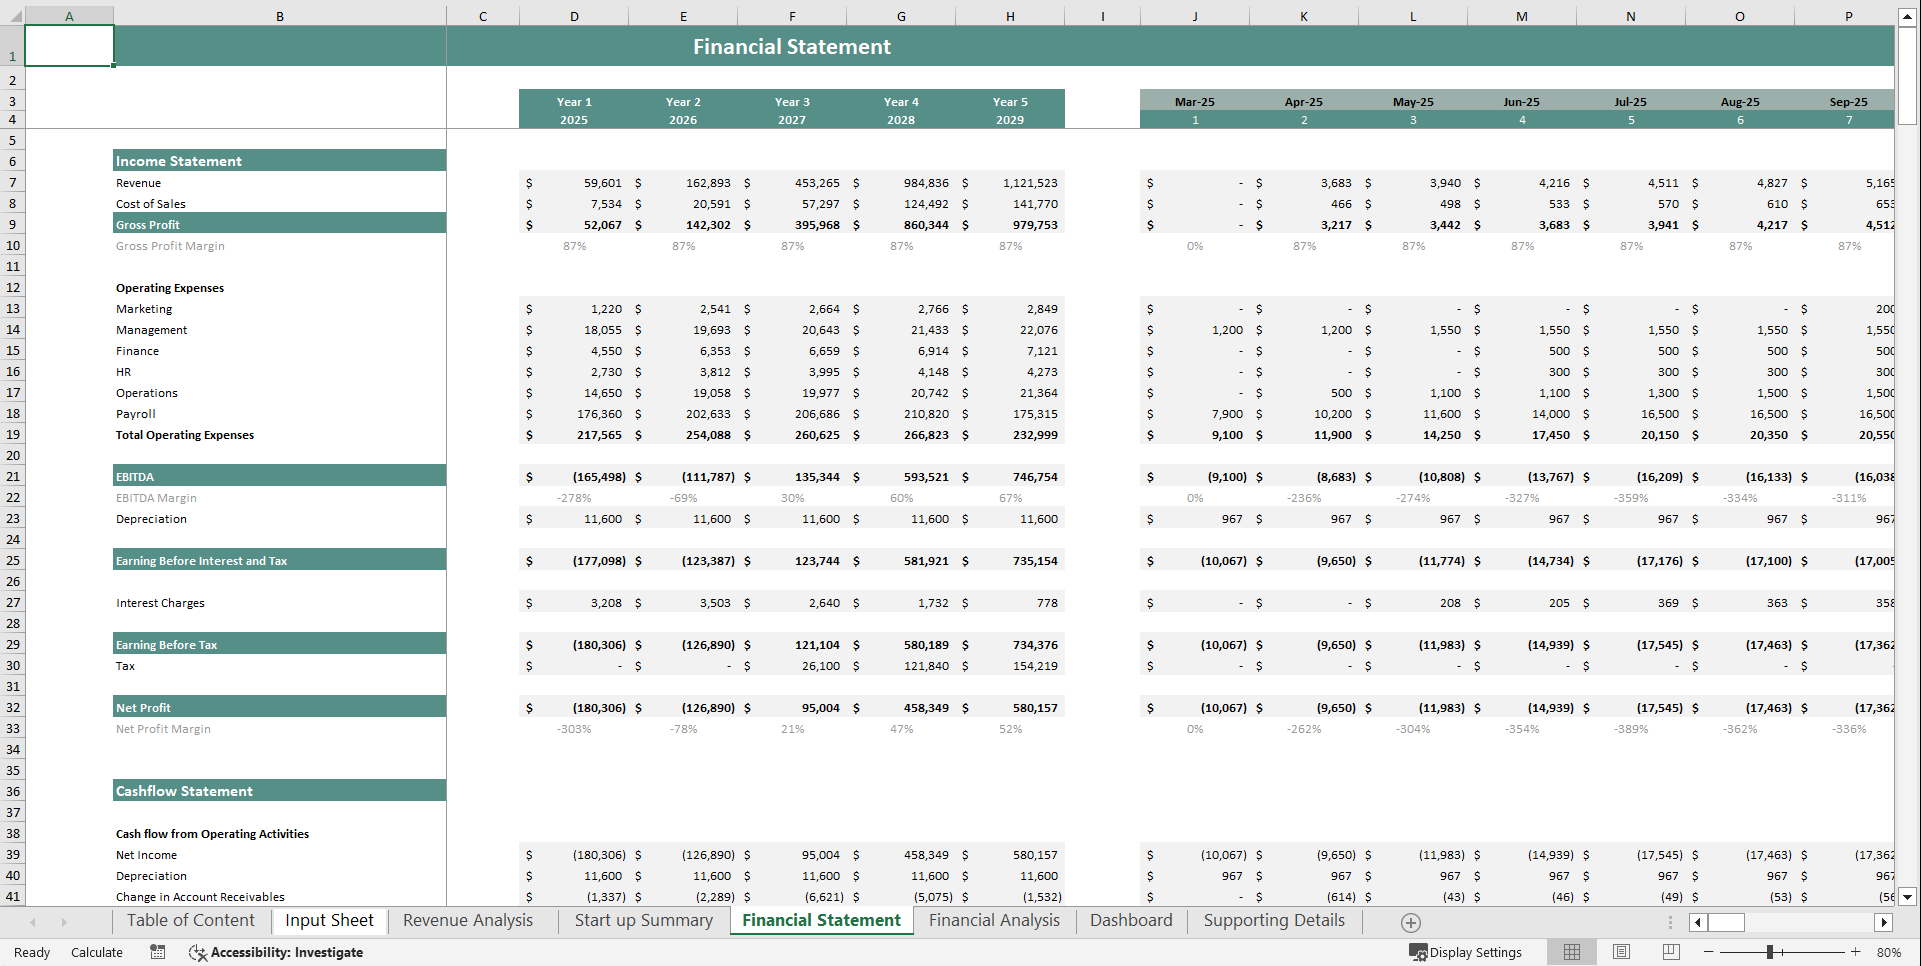1921x966 pixels.
Task: Run the Accessibility Investigate checker
Action: [277, 952]
